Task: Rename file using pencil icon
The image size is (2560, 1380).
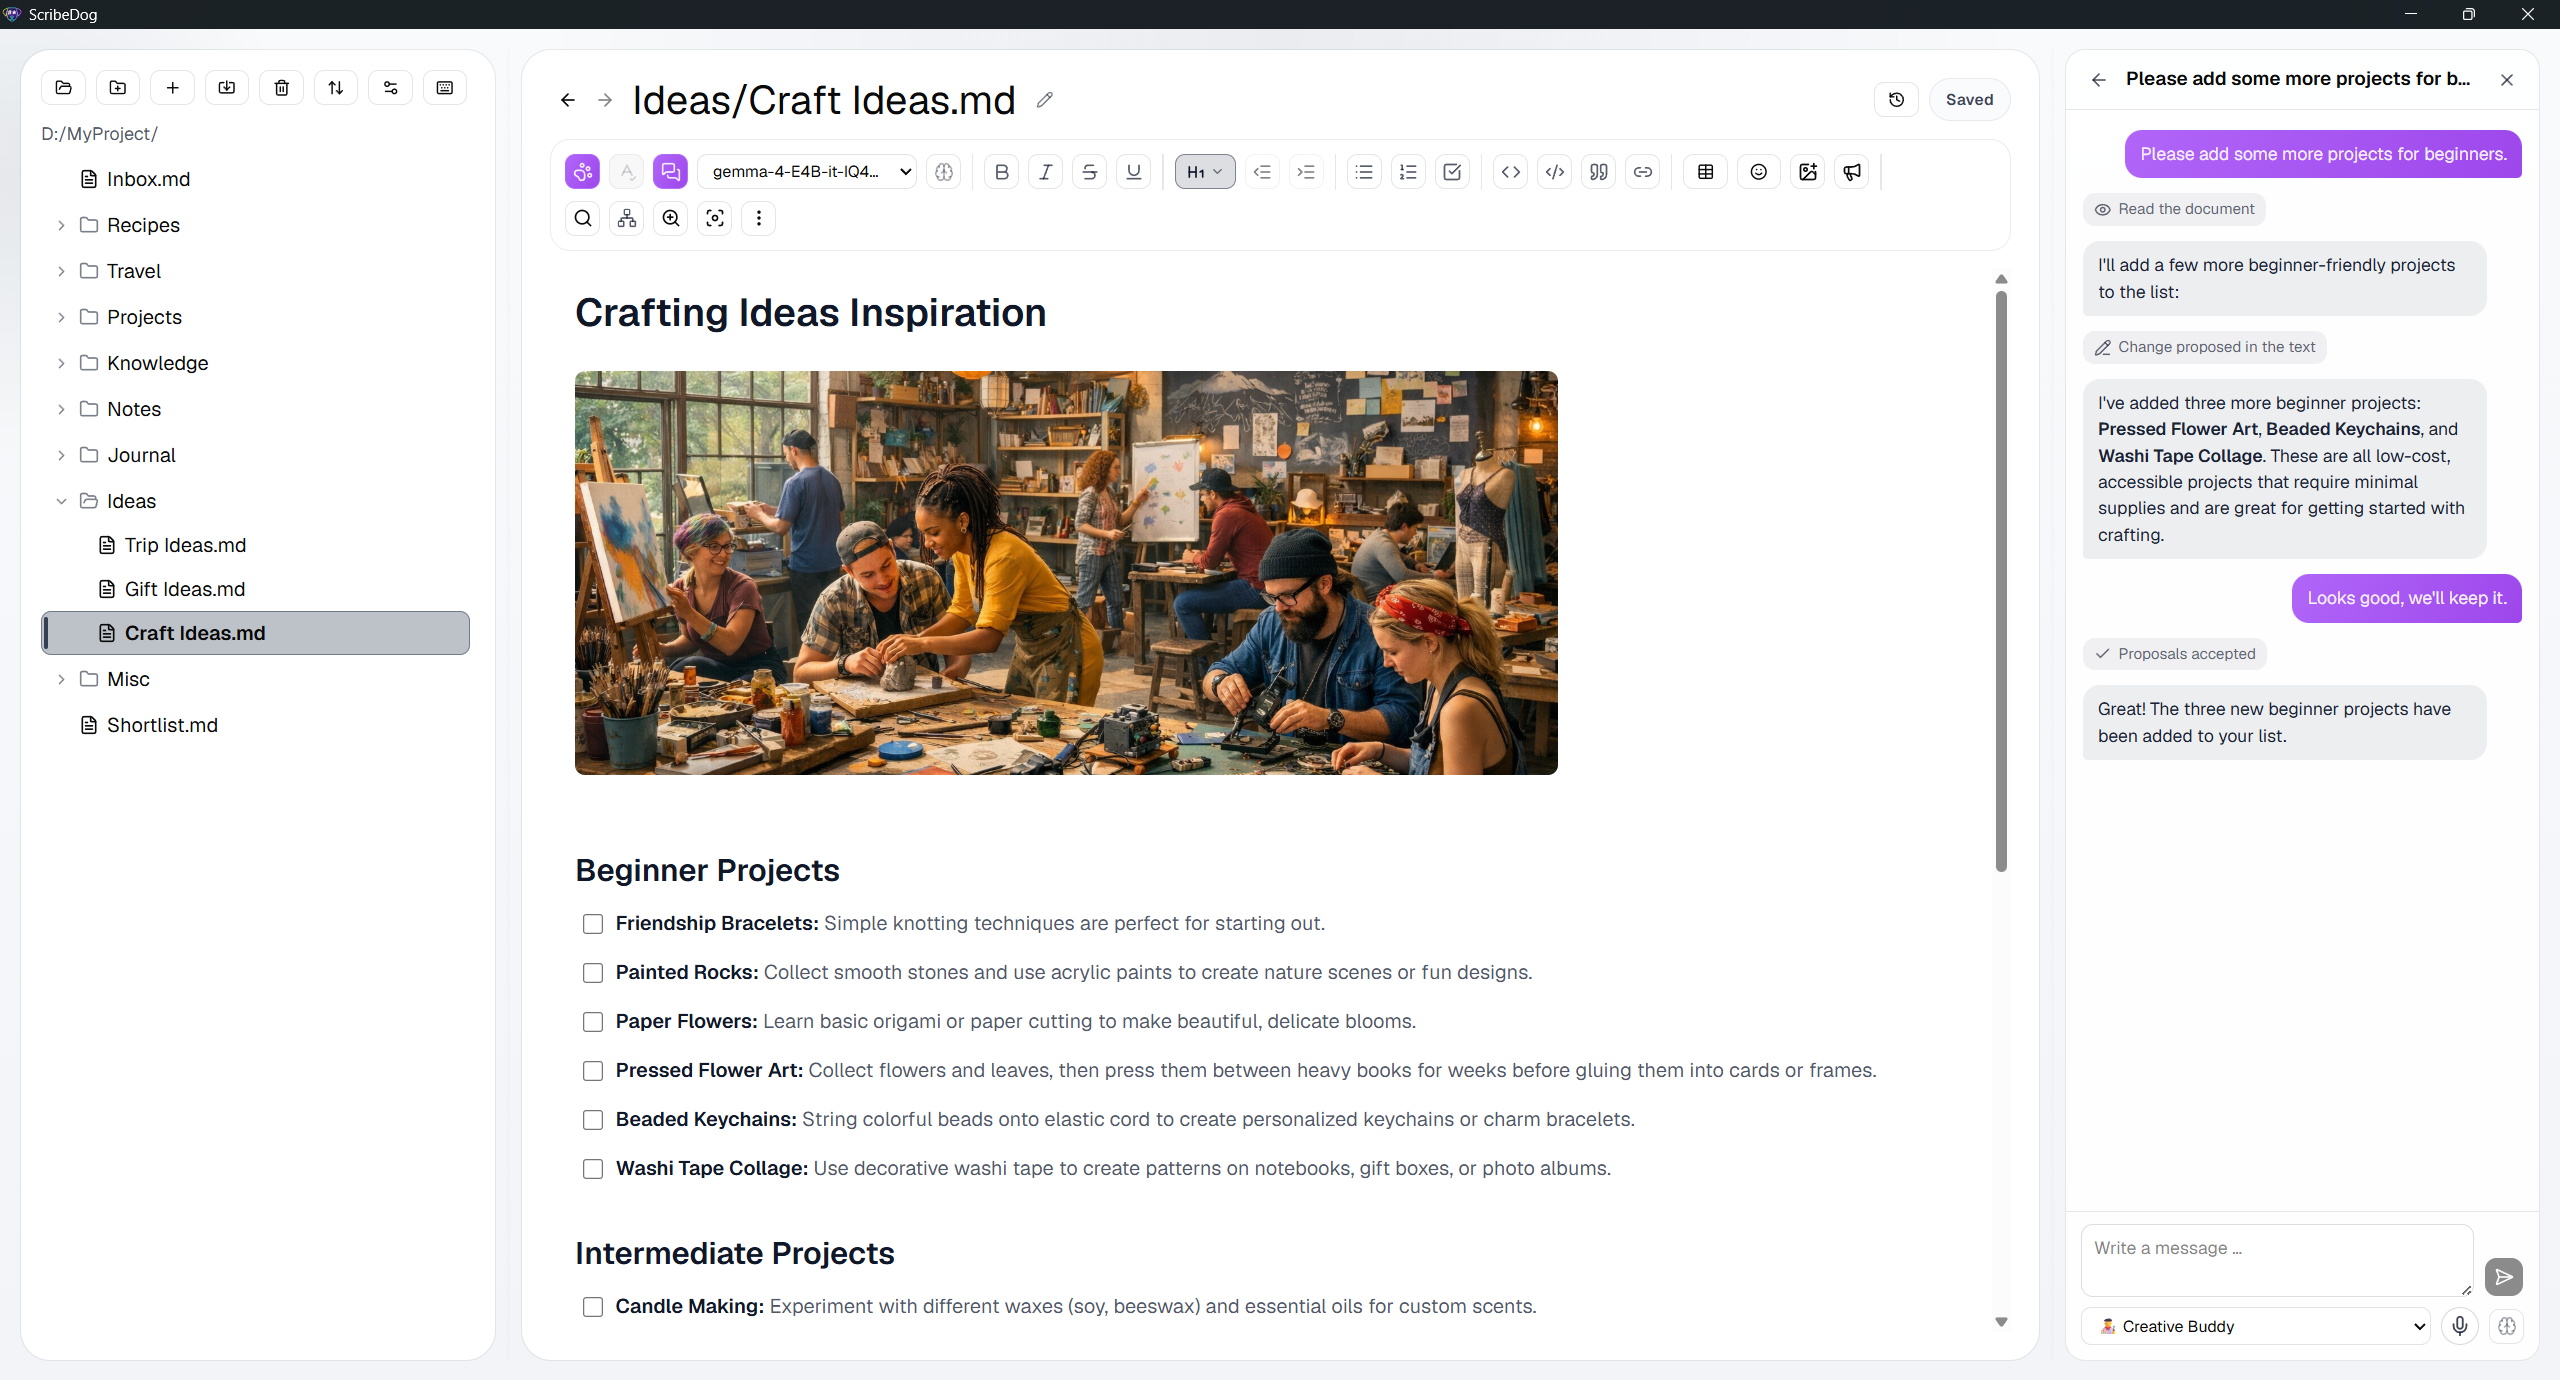Action: pos(1045,100)
